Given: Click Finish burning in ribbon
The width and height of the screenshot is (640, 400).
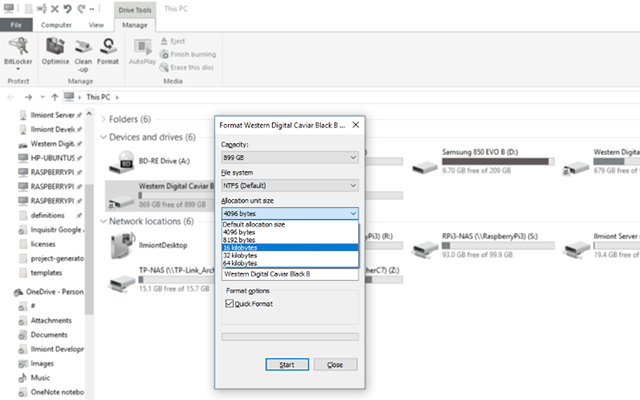Looking at the screenshot, I should [x=188, y=54].
